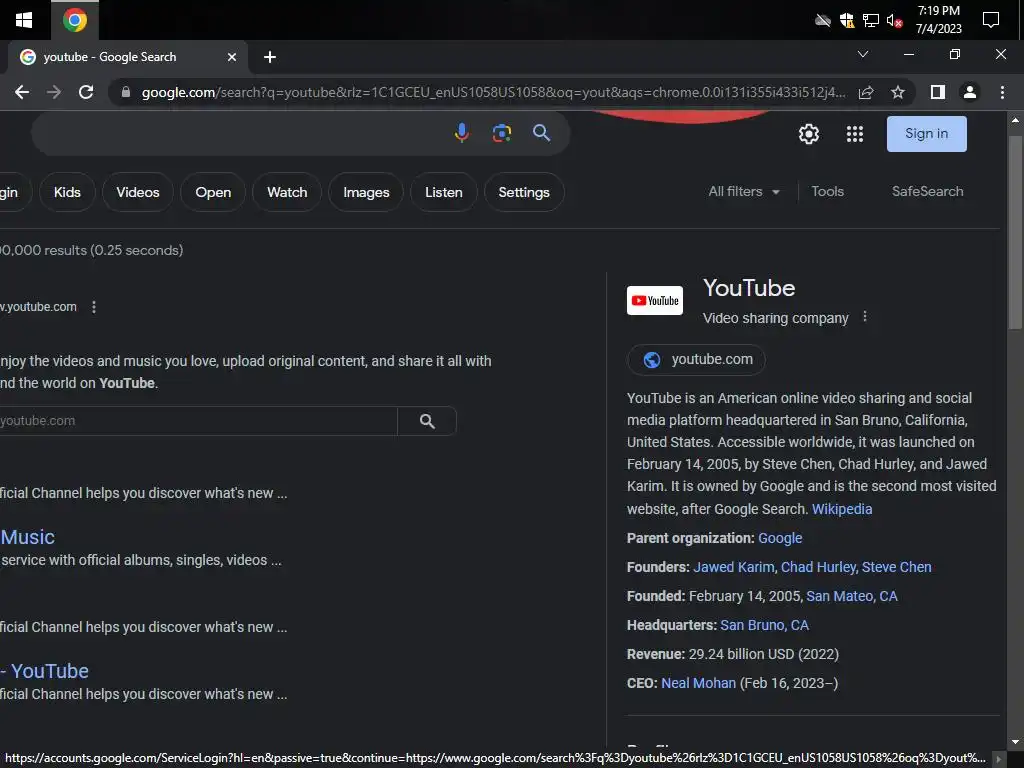Open the San Bruno, CA link

[764, 625]
